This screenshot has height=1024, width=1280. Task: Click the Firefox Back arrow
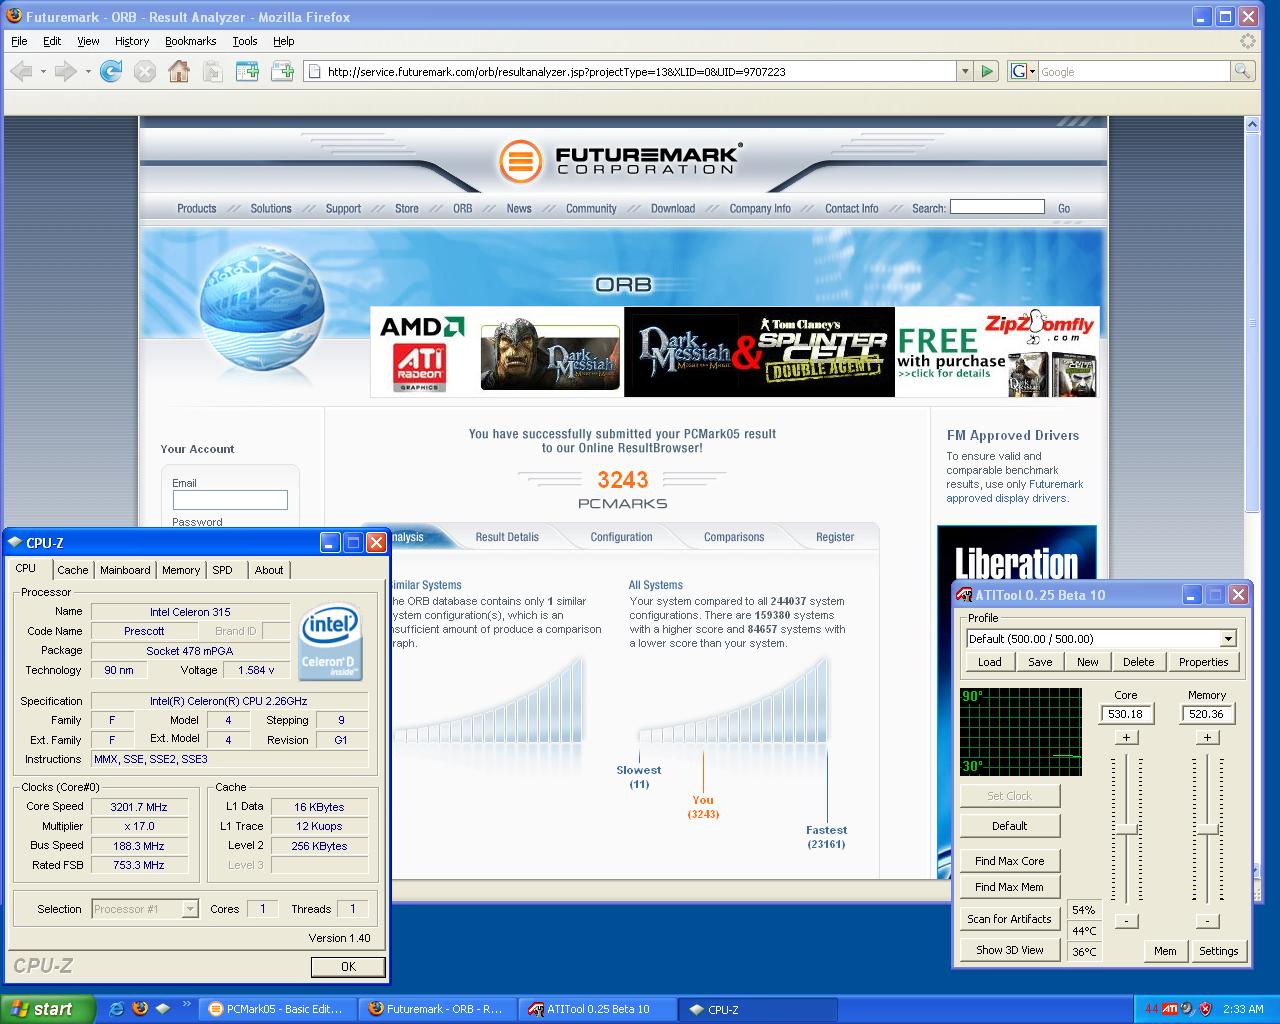[20, 71]
